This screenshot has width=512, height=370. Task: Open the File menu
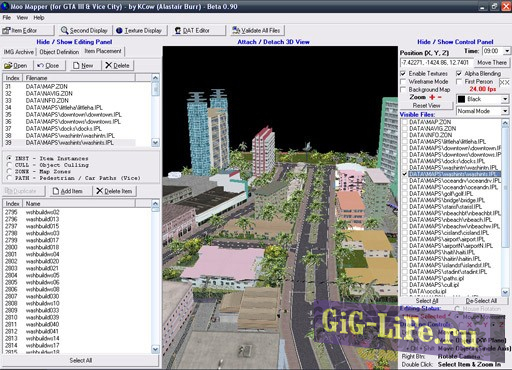[x=7, y=18]
